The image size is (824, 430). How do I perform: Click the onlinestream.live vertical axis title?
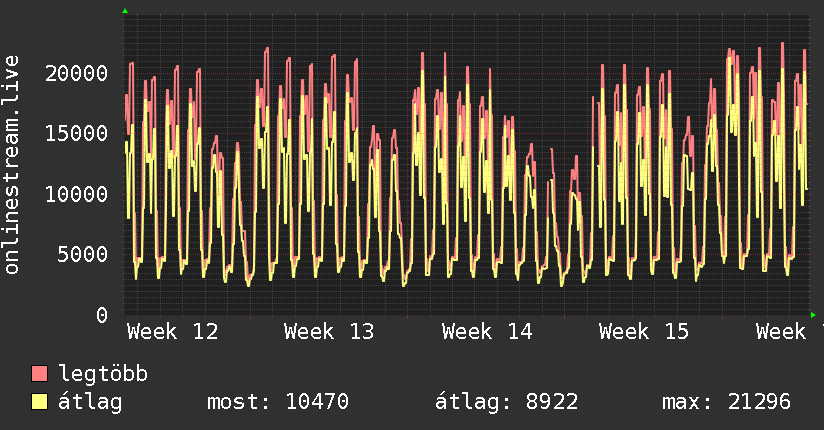[x=11, y=165]
